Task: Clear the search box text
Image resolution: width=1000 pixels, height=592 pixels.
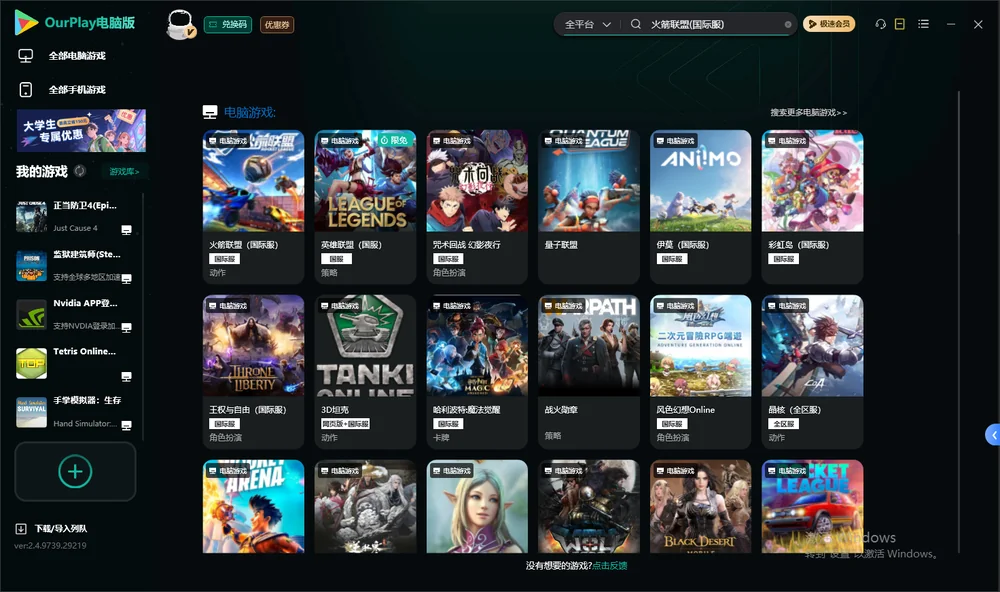Action: [788, 25]
